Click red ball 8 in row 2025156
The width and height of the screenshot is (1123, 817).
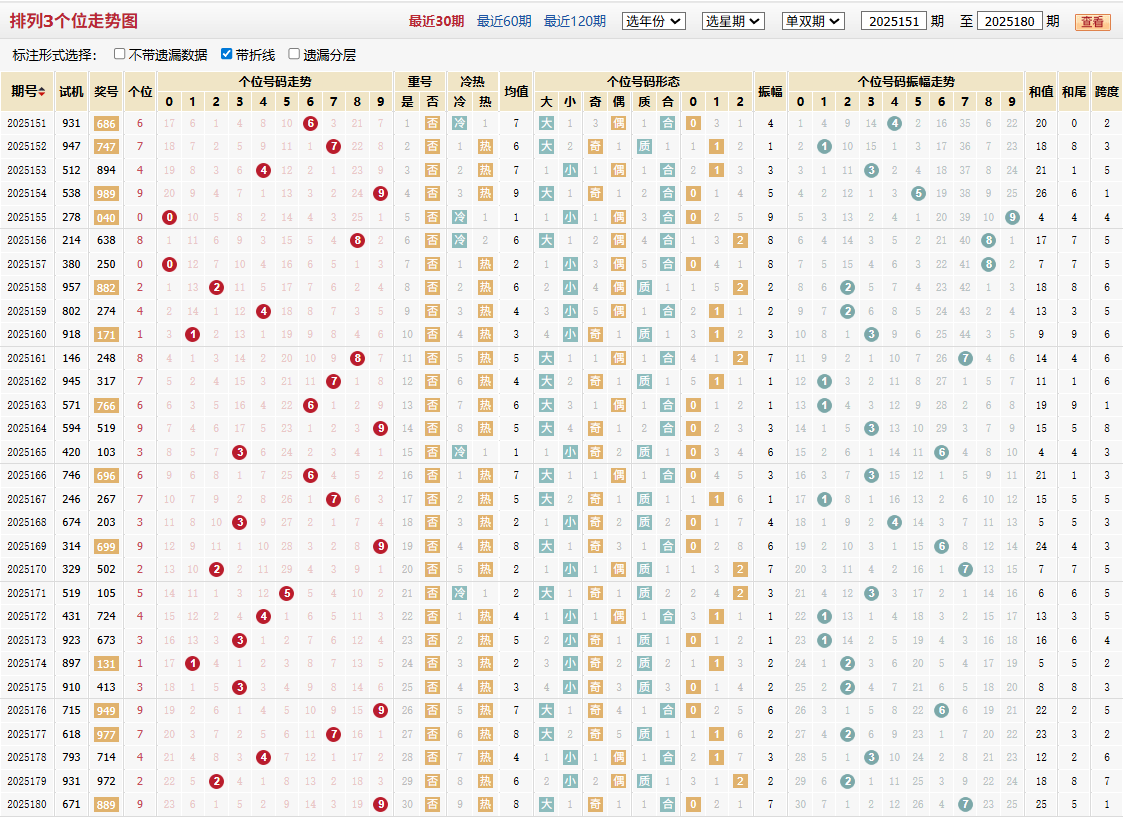click(357, 241)
